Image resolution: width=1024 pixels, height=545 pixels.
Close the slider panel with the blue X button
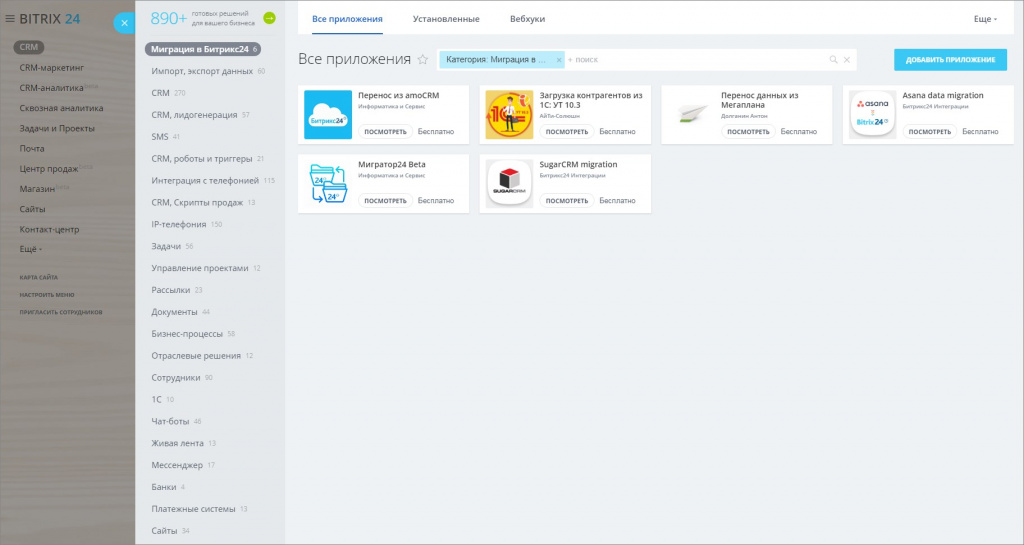(x=124, y=23)
